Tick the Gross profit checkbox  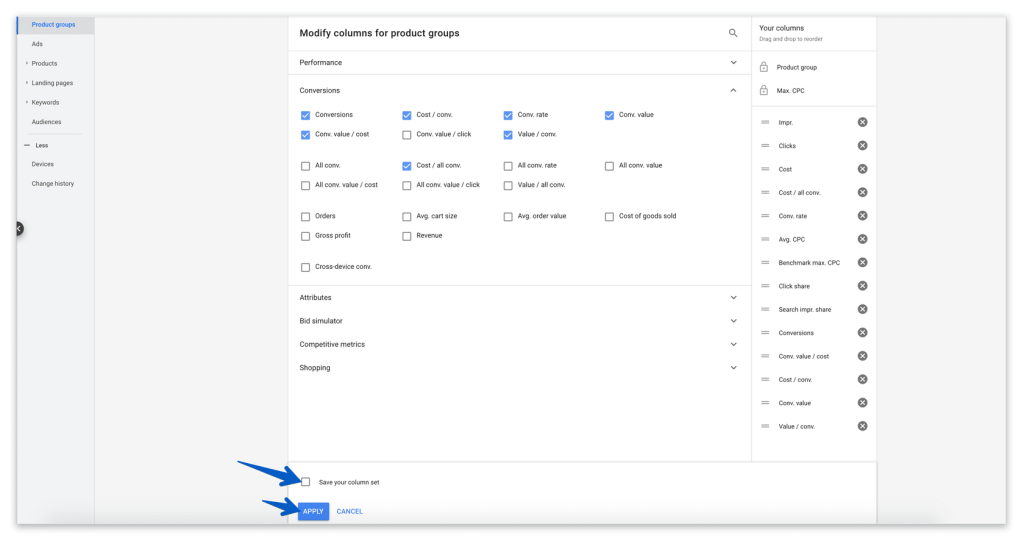tap(306, 236)
